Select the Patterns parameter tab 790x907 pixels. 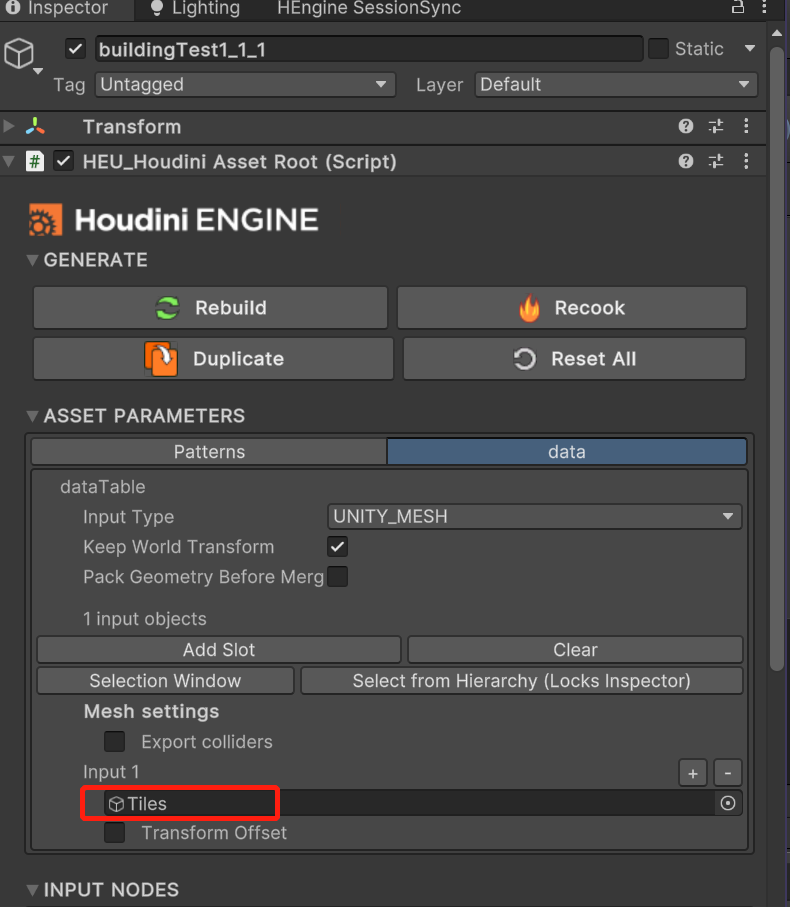tap(209, 452)
